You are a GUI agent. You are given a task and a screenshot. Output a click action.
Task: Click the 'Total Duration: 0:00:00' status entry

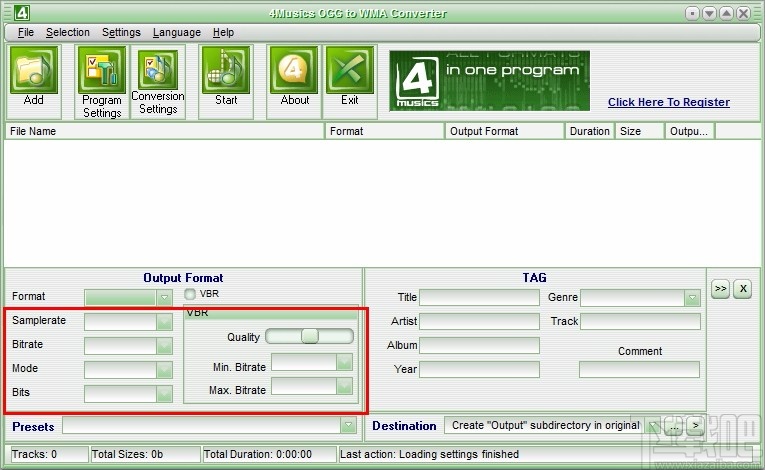tap(269, 454)
